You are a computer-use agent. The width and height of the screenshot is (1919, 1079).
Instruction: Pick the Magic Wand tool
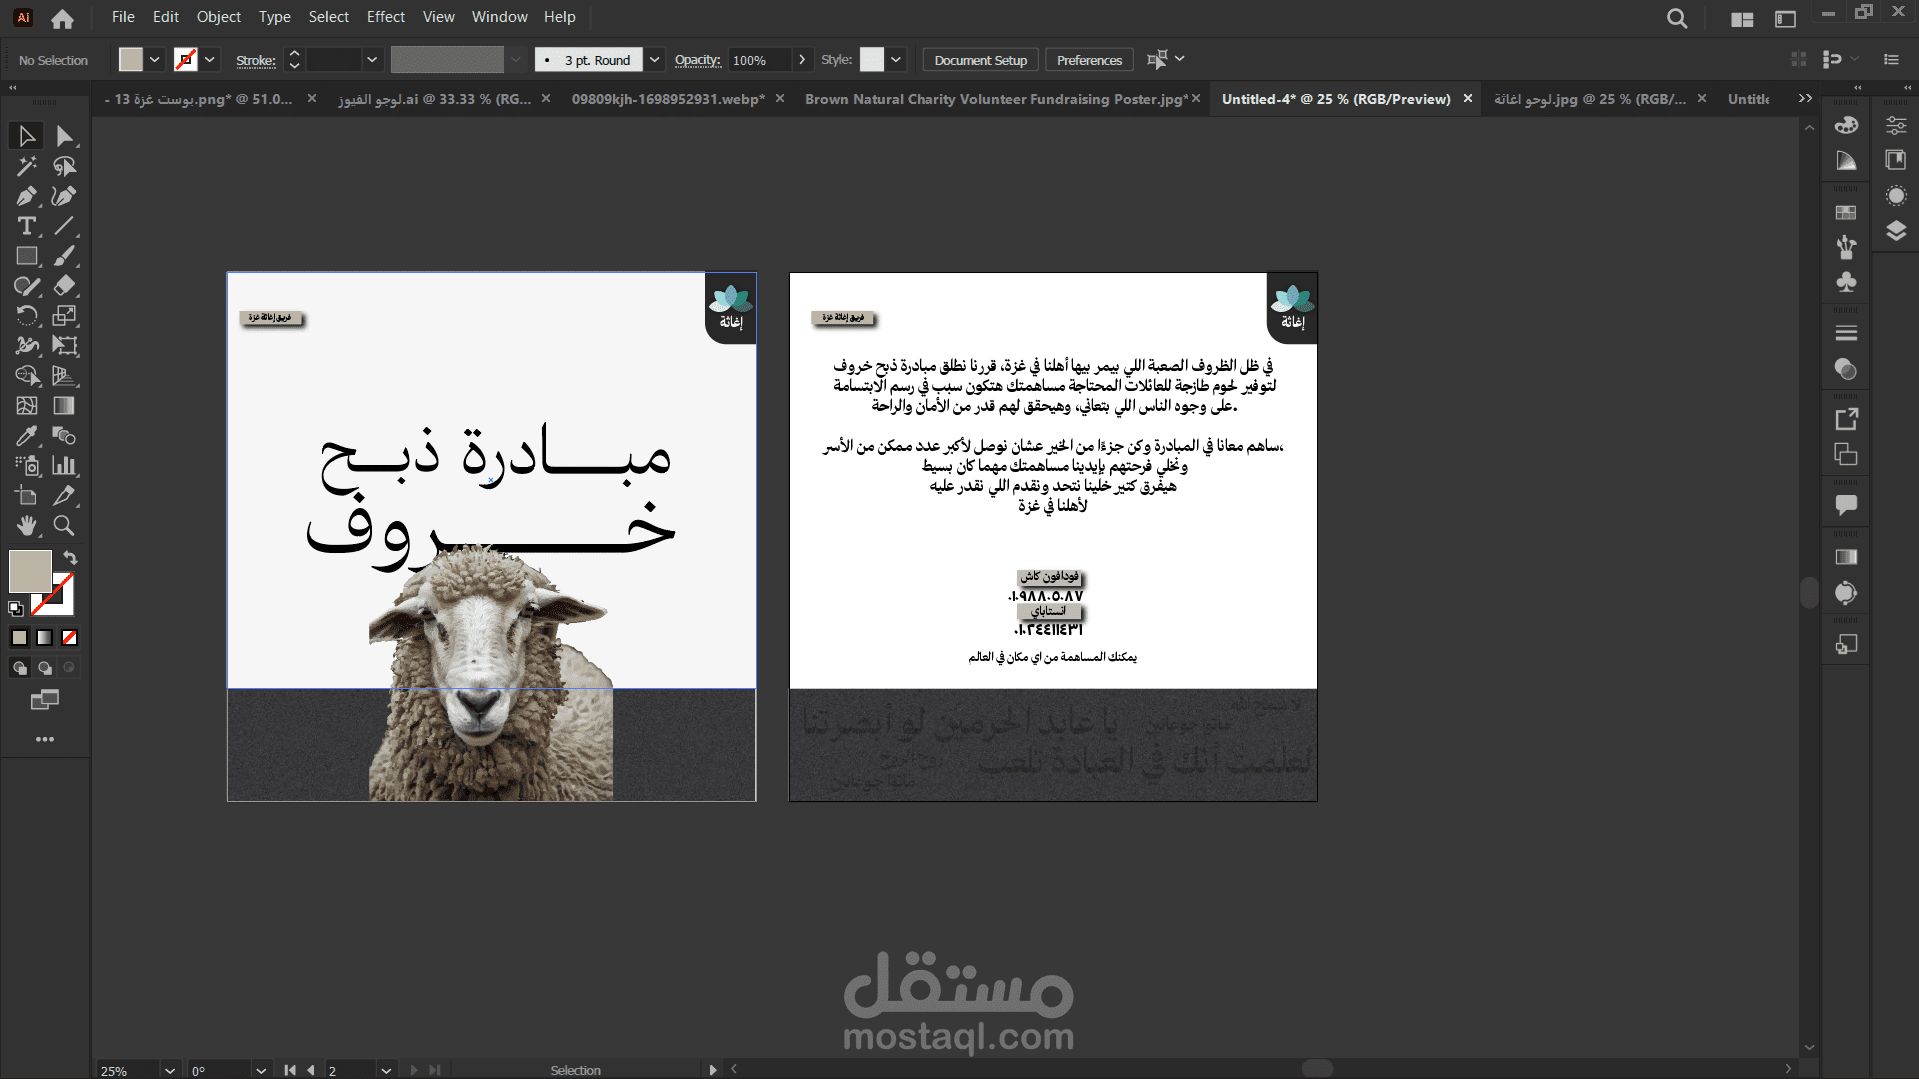pyautogui.click(x=27, y=166)
